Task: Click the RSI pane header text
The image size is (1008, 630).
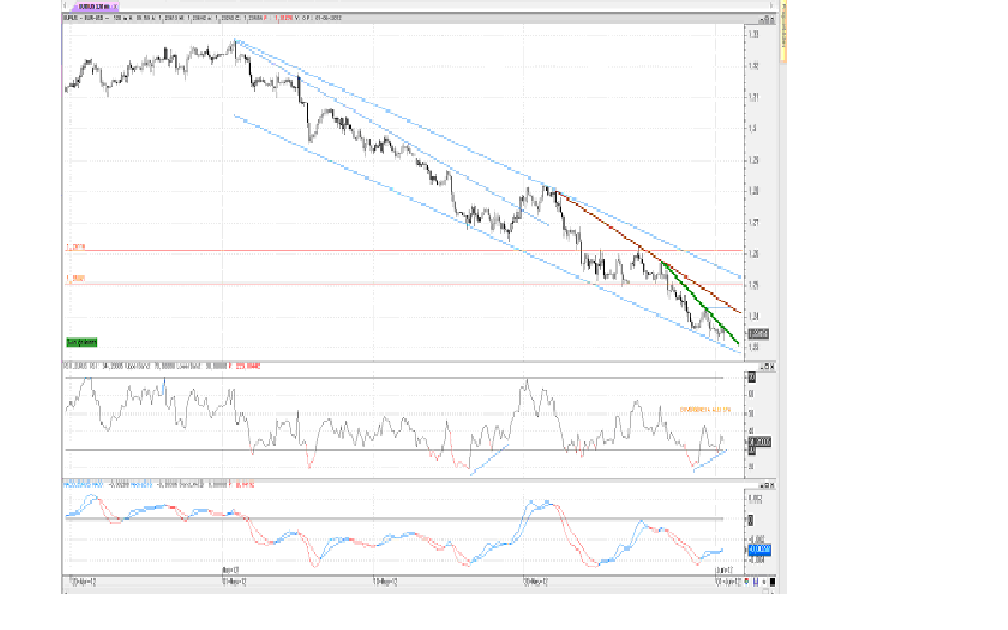Action: [161, 366]
